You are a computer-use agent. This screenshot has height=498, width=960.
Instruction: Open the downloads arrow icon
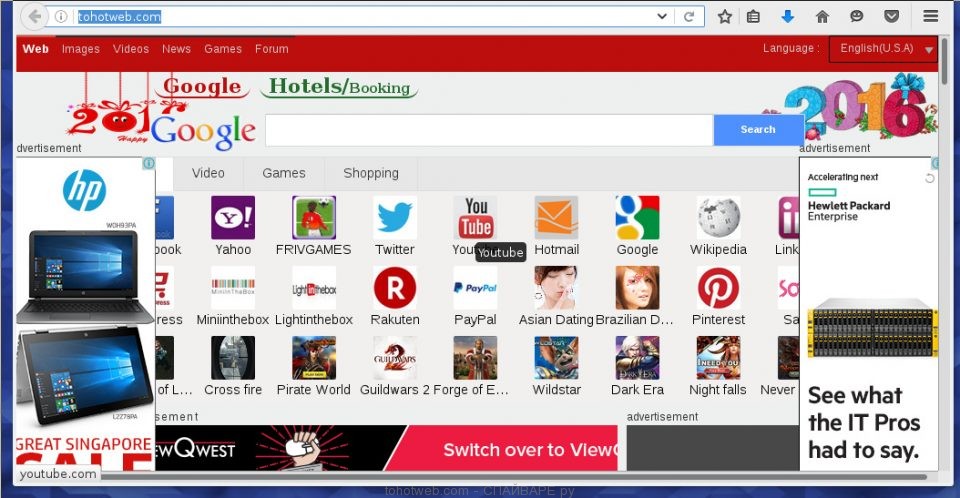(788, 17)
